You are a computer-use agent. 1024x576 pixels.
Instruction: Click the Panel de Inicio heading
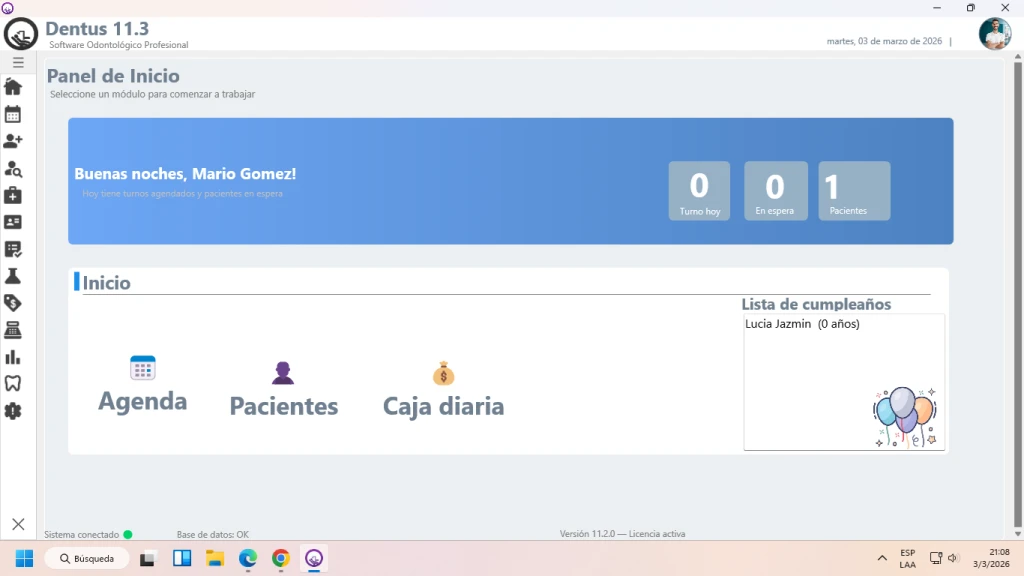tap(113, 76)
